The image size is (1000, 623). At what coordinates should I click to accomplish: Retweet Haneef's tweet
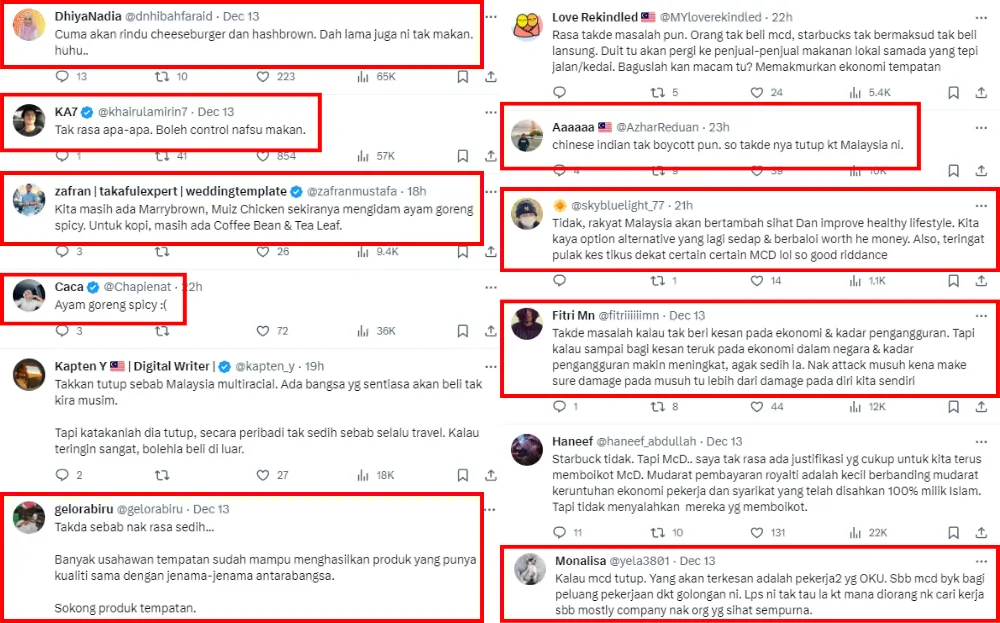656,533
